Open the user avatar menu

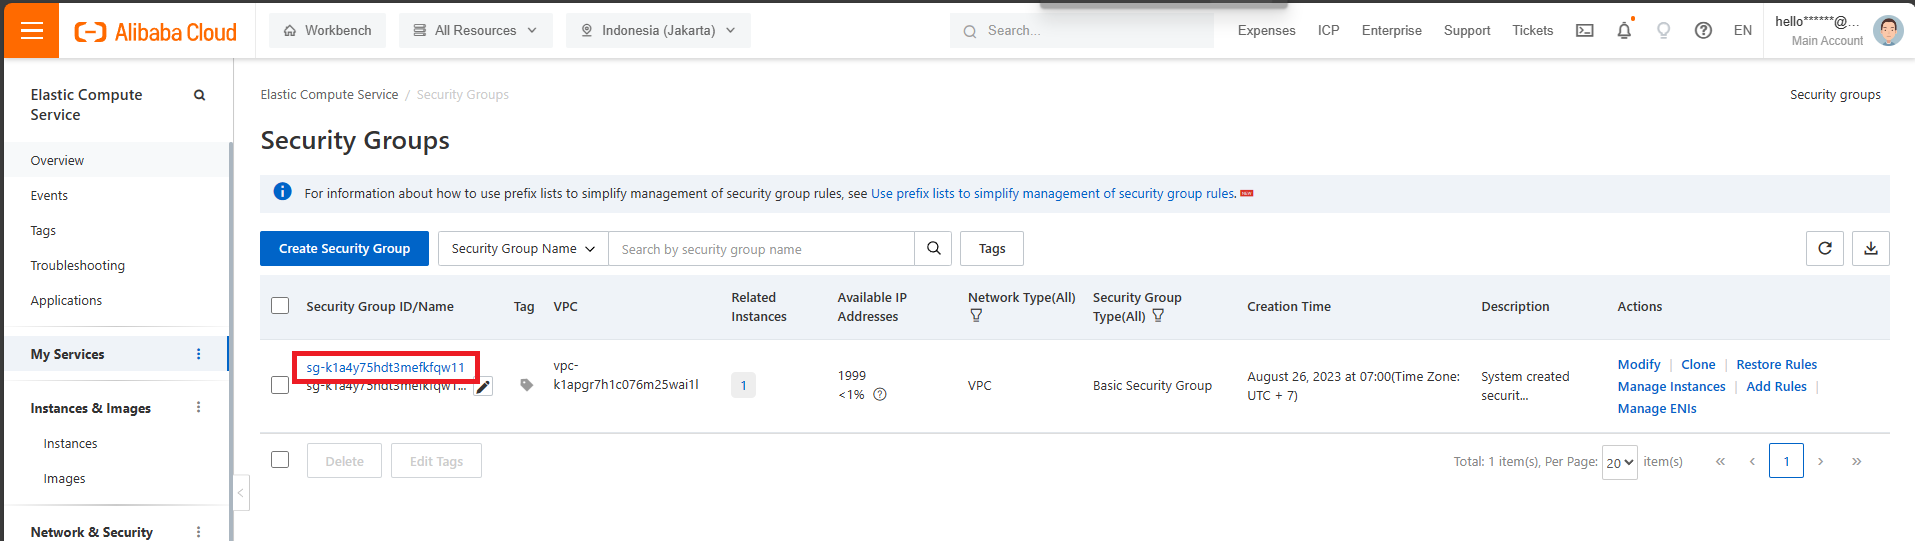(x=1888, y=31)
